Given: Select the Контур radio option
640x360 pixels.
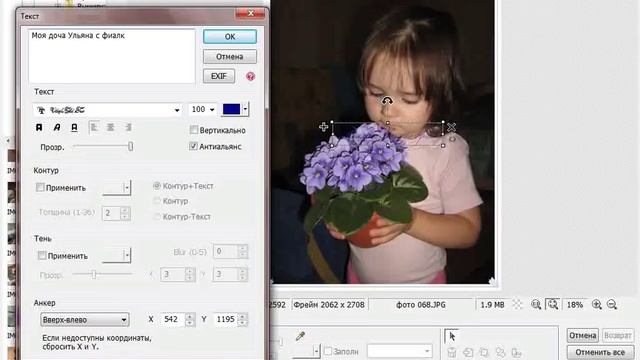Looking at the screenshot, I should [x=157, y=201].
